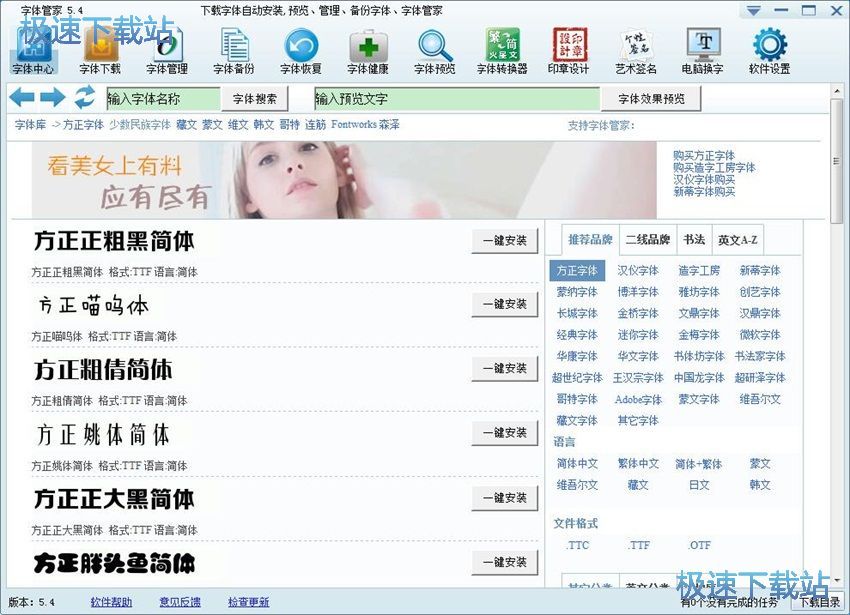This screenshot has height=615, width=850.
Task: Switch to the 二线品牌 tab
Action: coord(648,240)
